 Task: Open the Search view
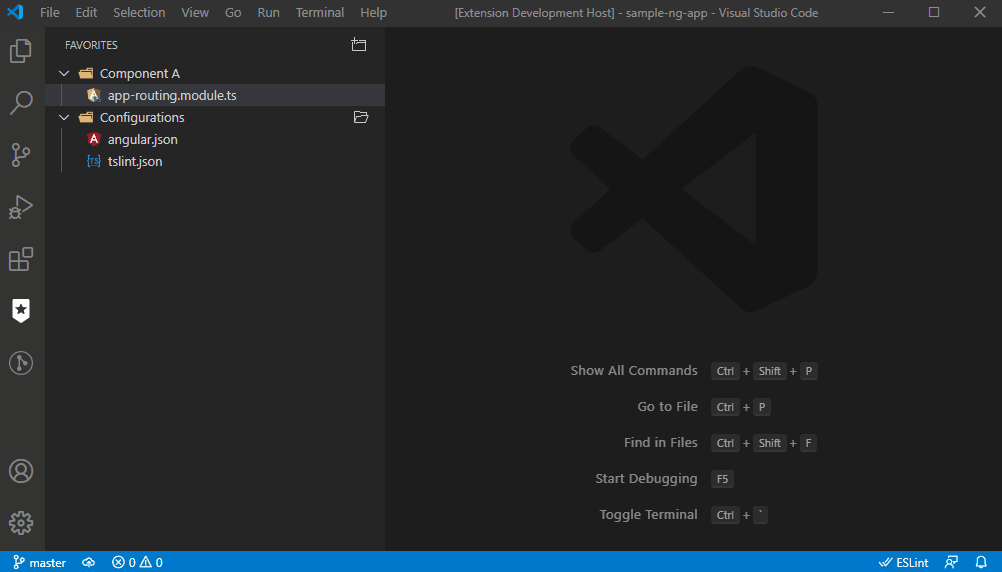tap(20, 103)
